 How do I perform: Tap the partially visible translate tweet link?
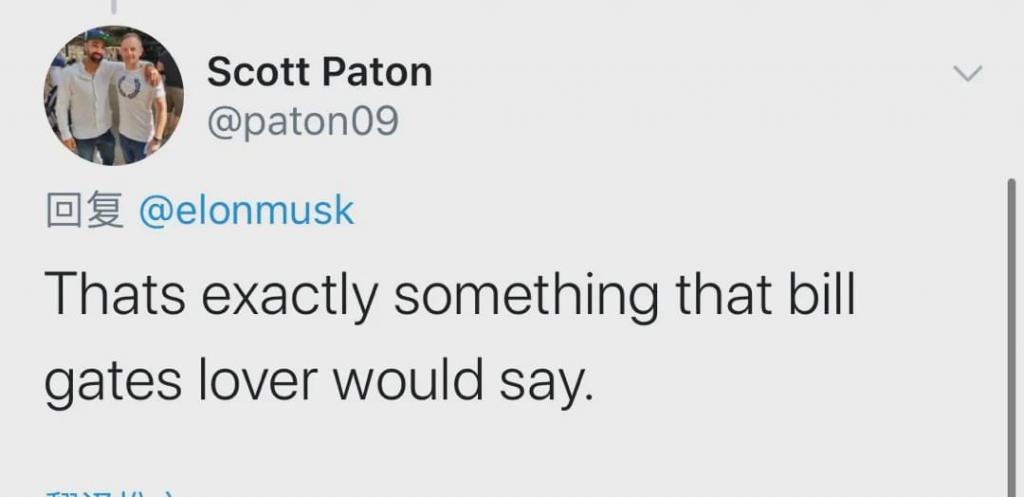(x=111, y=493)
